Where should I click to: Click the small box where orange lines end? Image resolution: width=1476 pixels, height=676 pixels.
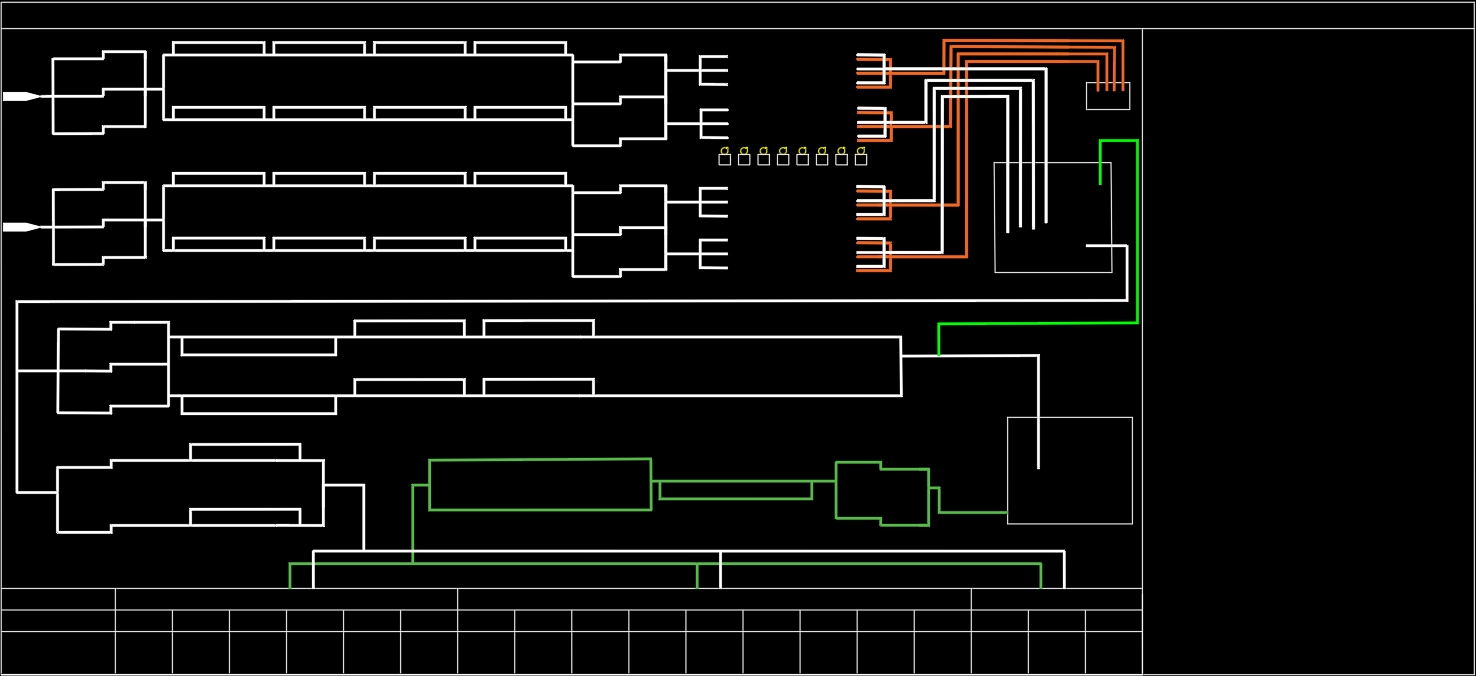tap(1108, 96)
